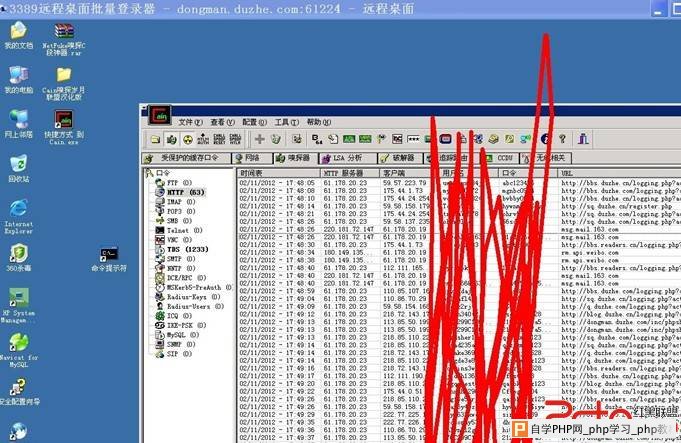Image resolution: width=681 pixels, height=443 pixels.
Task: Toggle the APR radiation icon in toolbar
Action: click(x=188, y=139)
